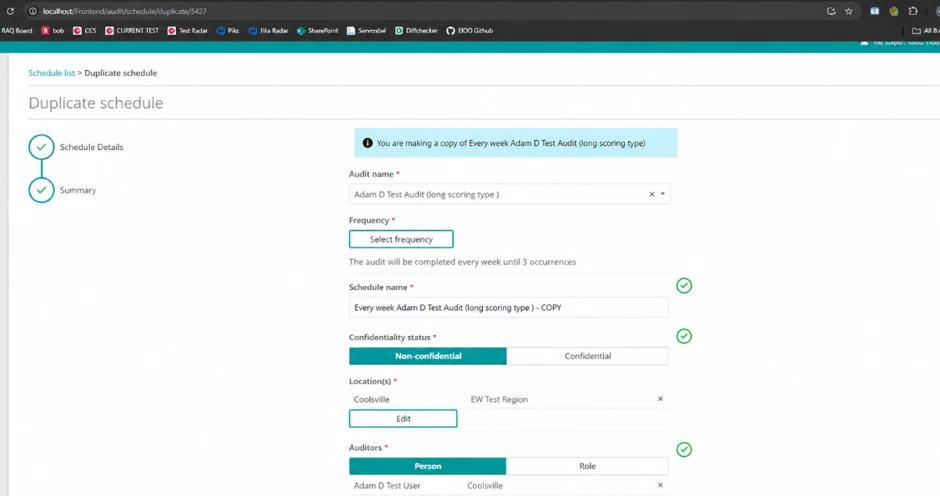Click the Schedule name input field

tap(508, 308)
